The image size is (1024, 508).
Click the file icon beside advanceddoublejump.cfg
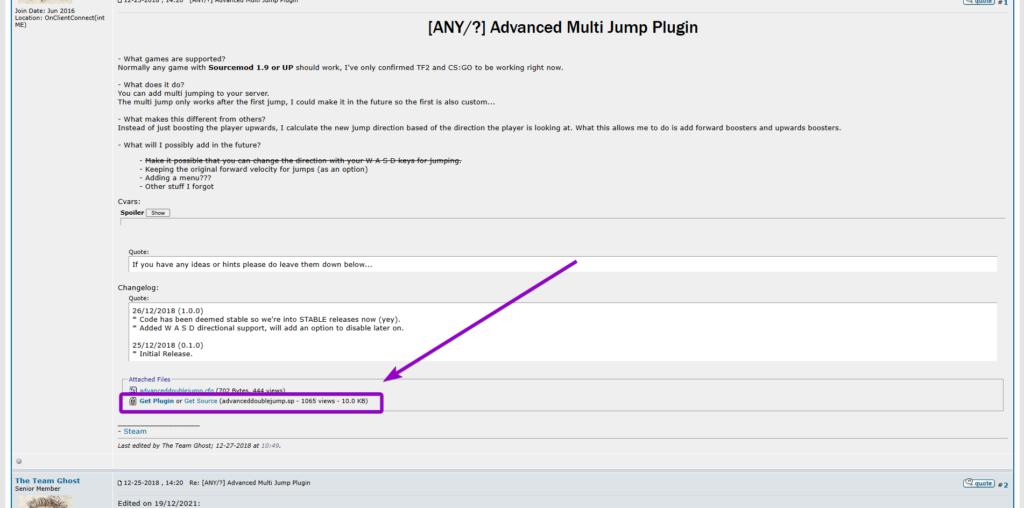(133, 390)
